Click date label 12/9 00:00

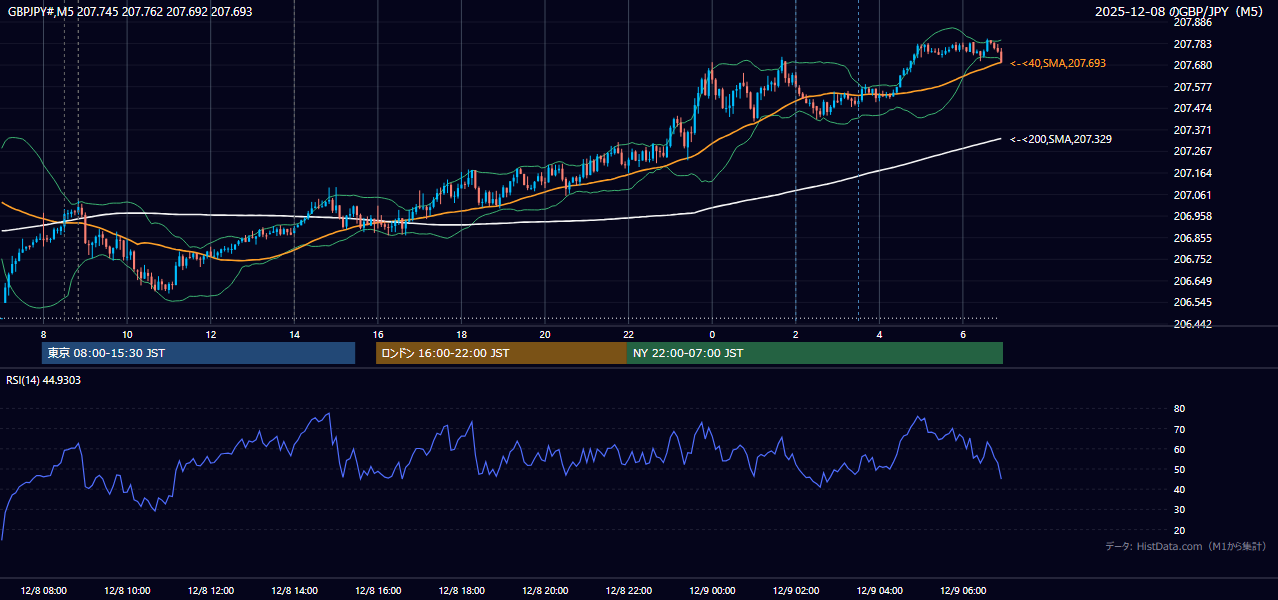[x=712, y=590]
